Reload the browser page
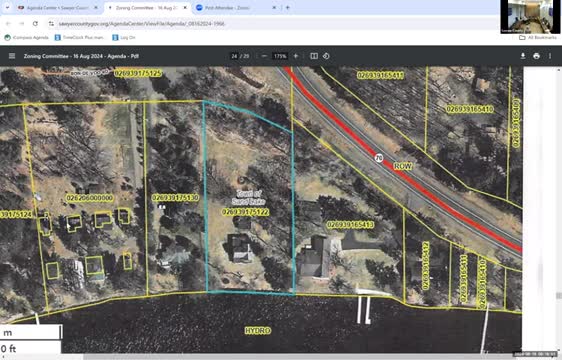 [x=35, y=24]
